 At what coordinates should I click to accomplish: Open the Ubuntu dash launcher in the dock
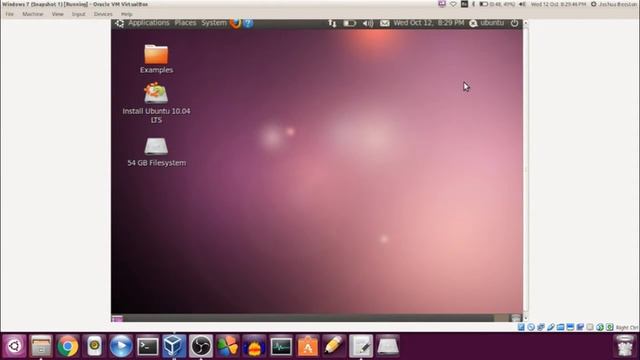pyautogui.click(x=14, y=346)
